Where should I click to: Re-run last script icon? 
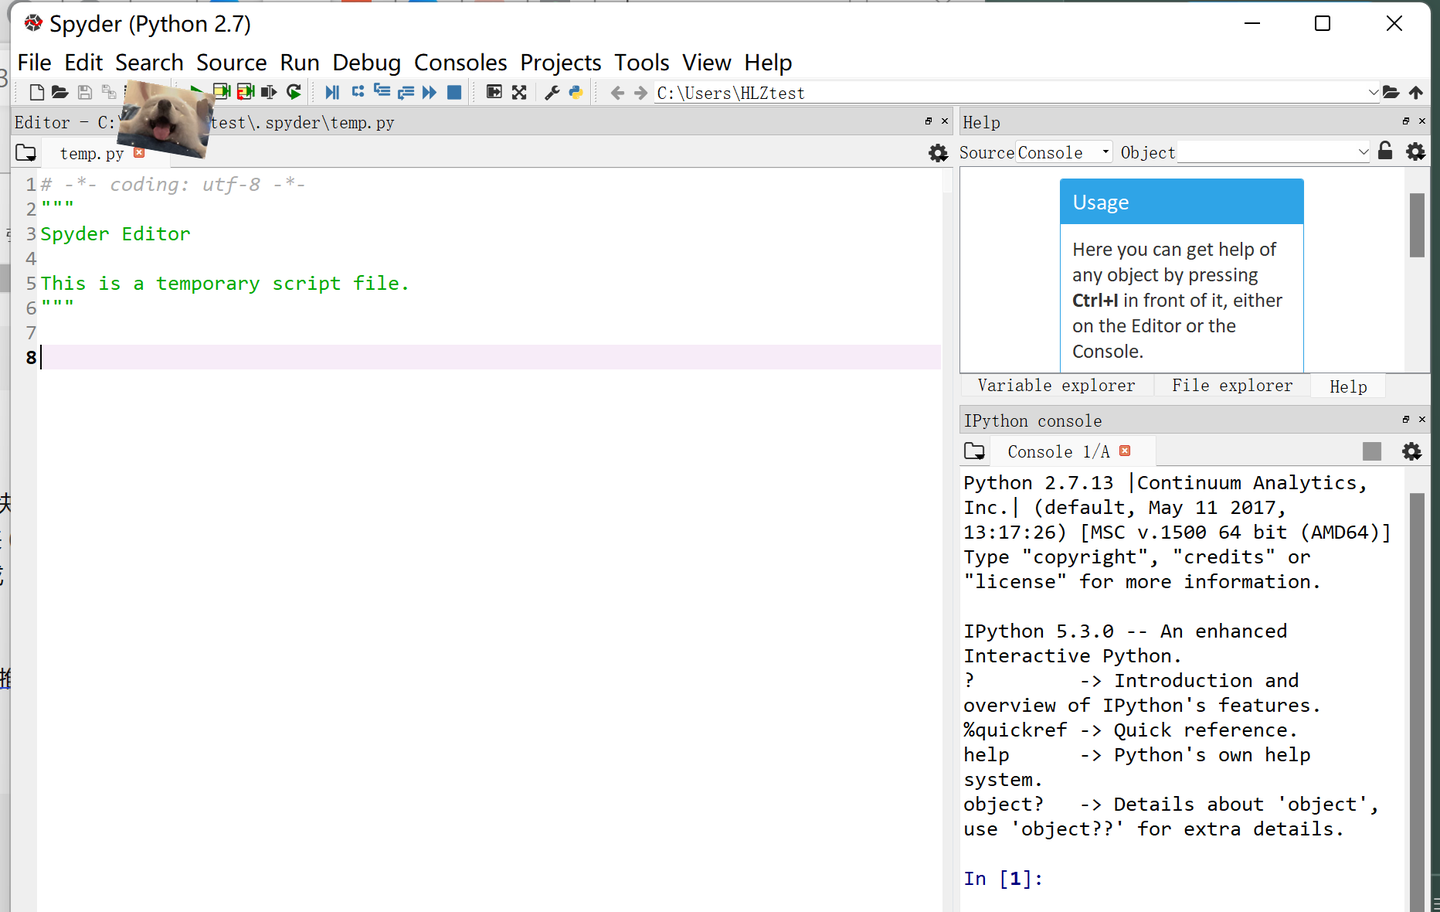pyautogui.click(x=293, y=93)
